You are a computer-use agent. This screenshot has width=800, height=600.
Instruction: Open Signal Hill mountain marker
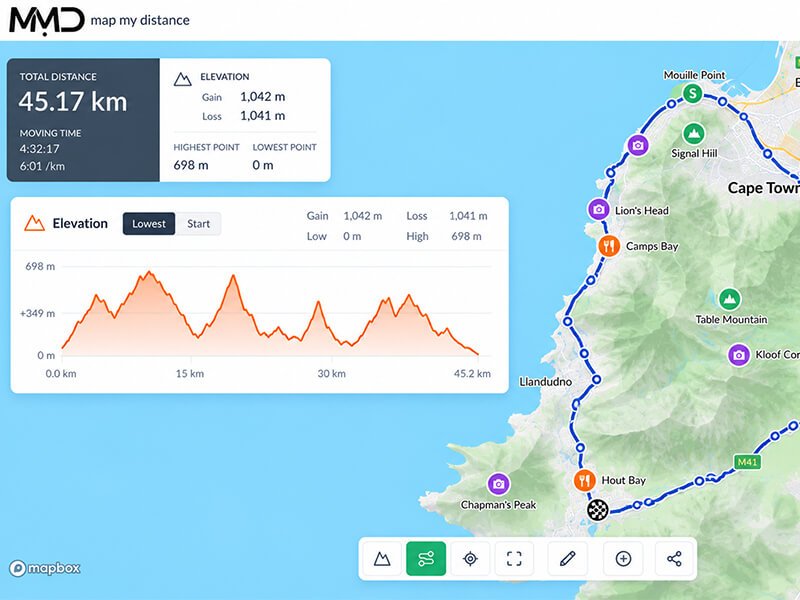pyautogui.click(x=693, y=134)
